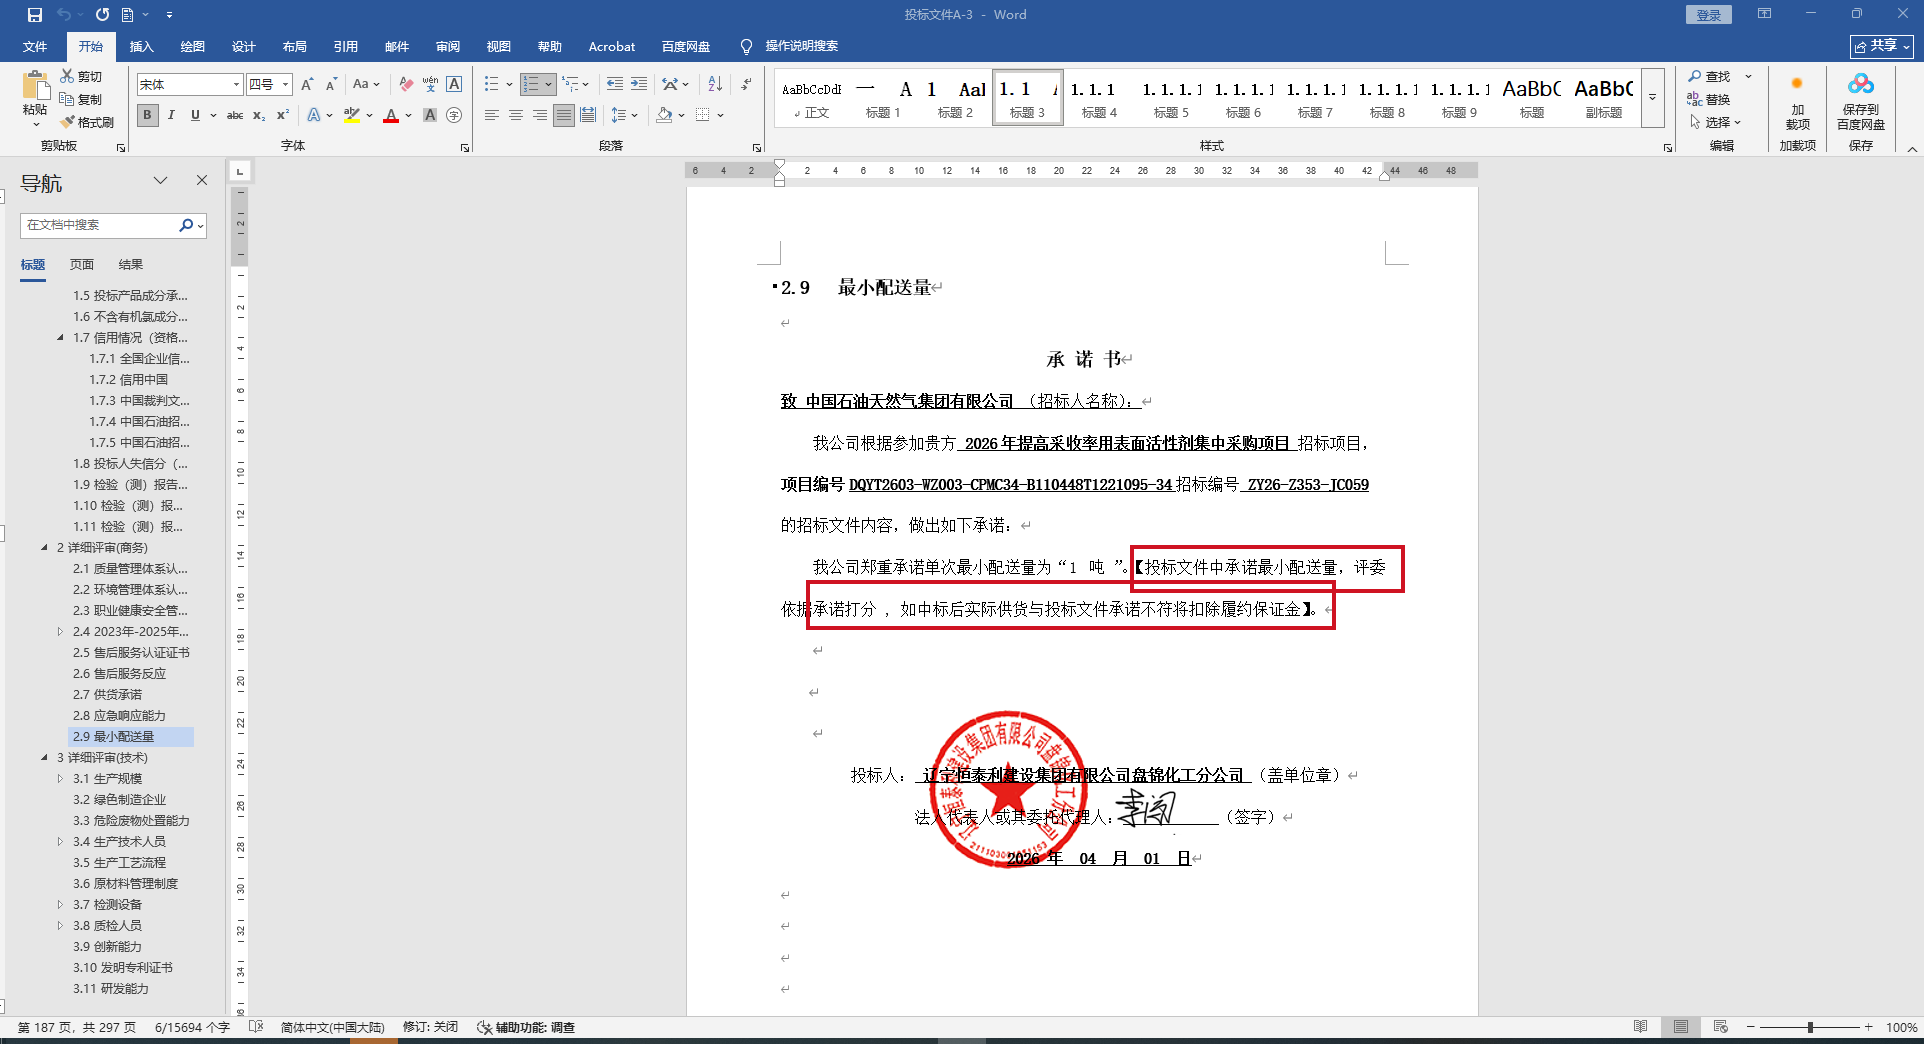1924x1044 pixels.
Task: Activate the 格式刷 format painter
Action: tap(87, 122)
